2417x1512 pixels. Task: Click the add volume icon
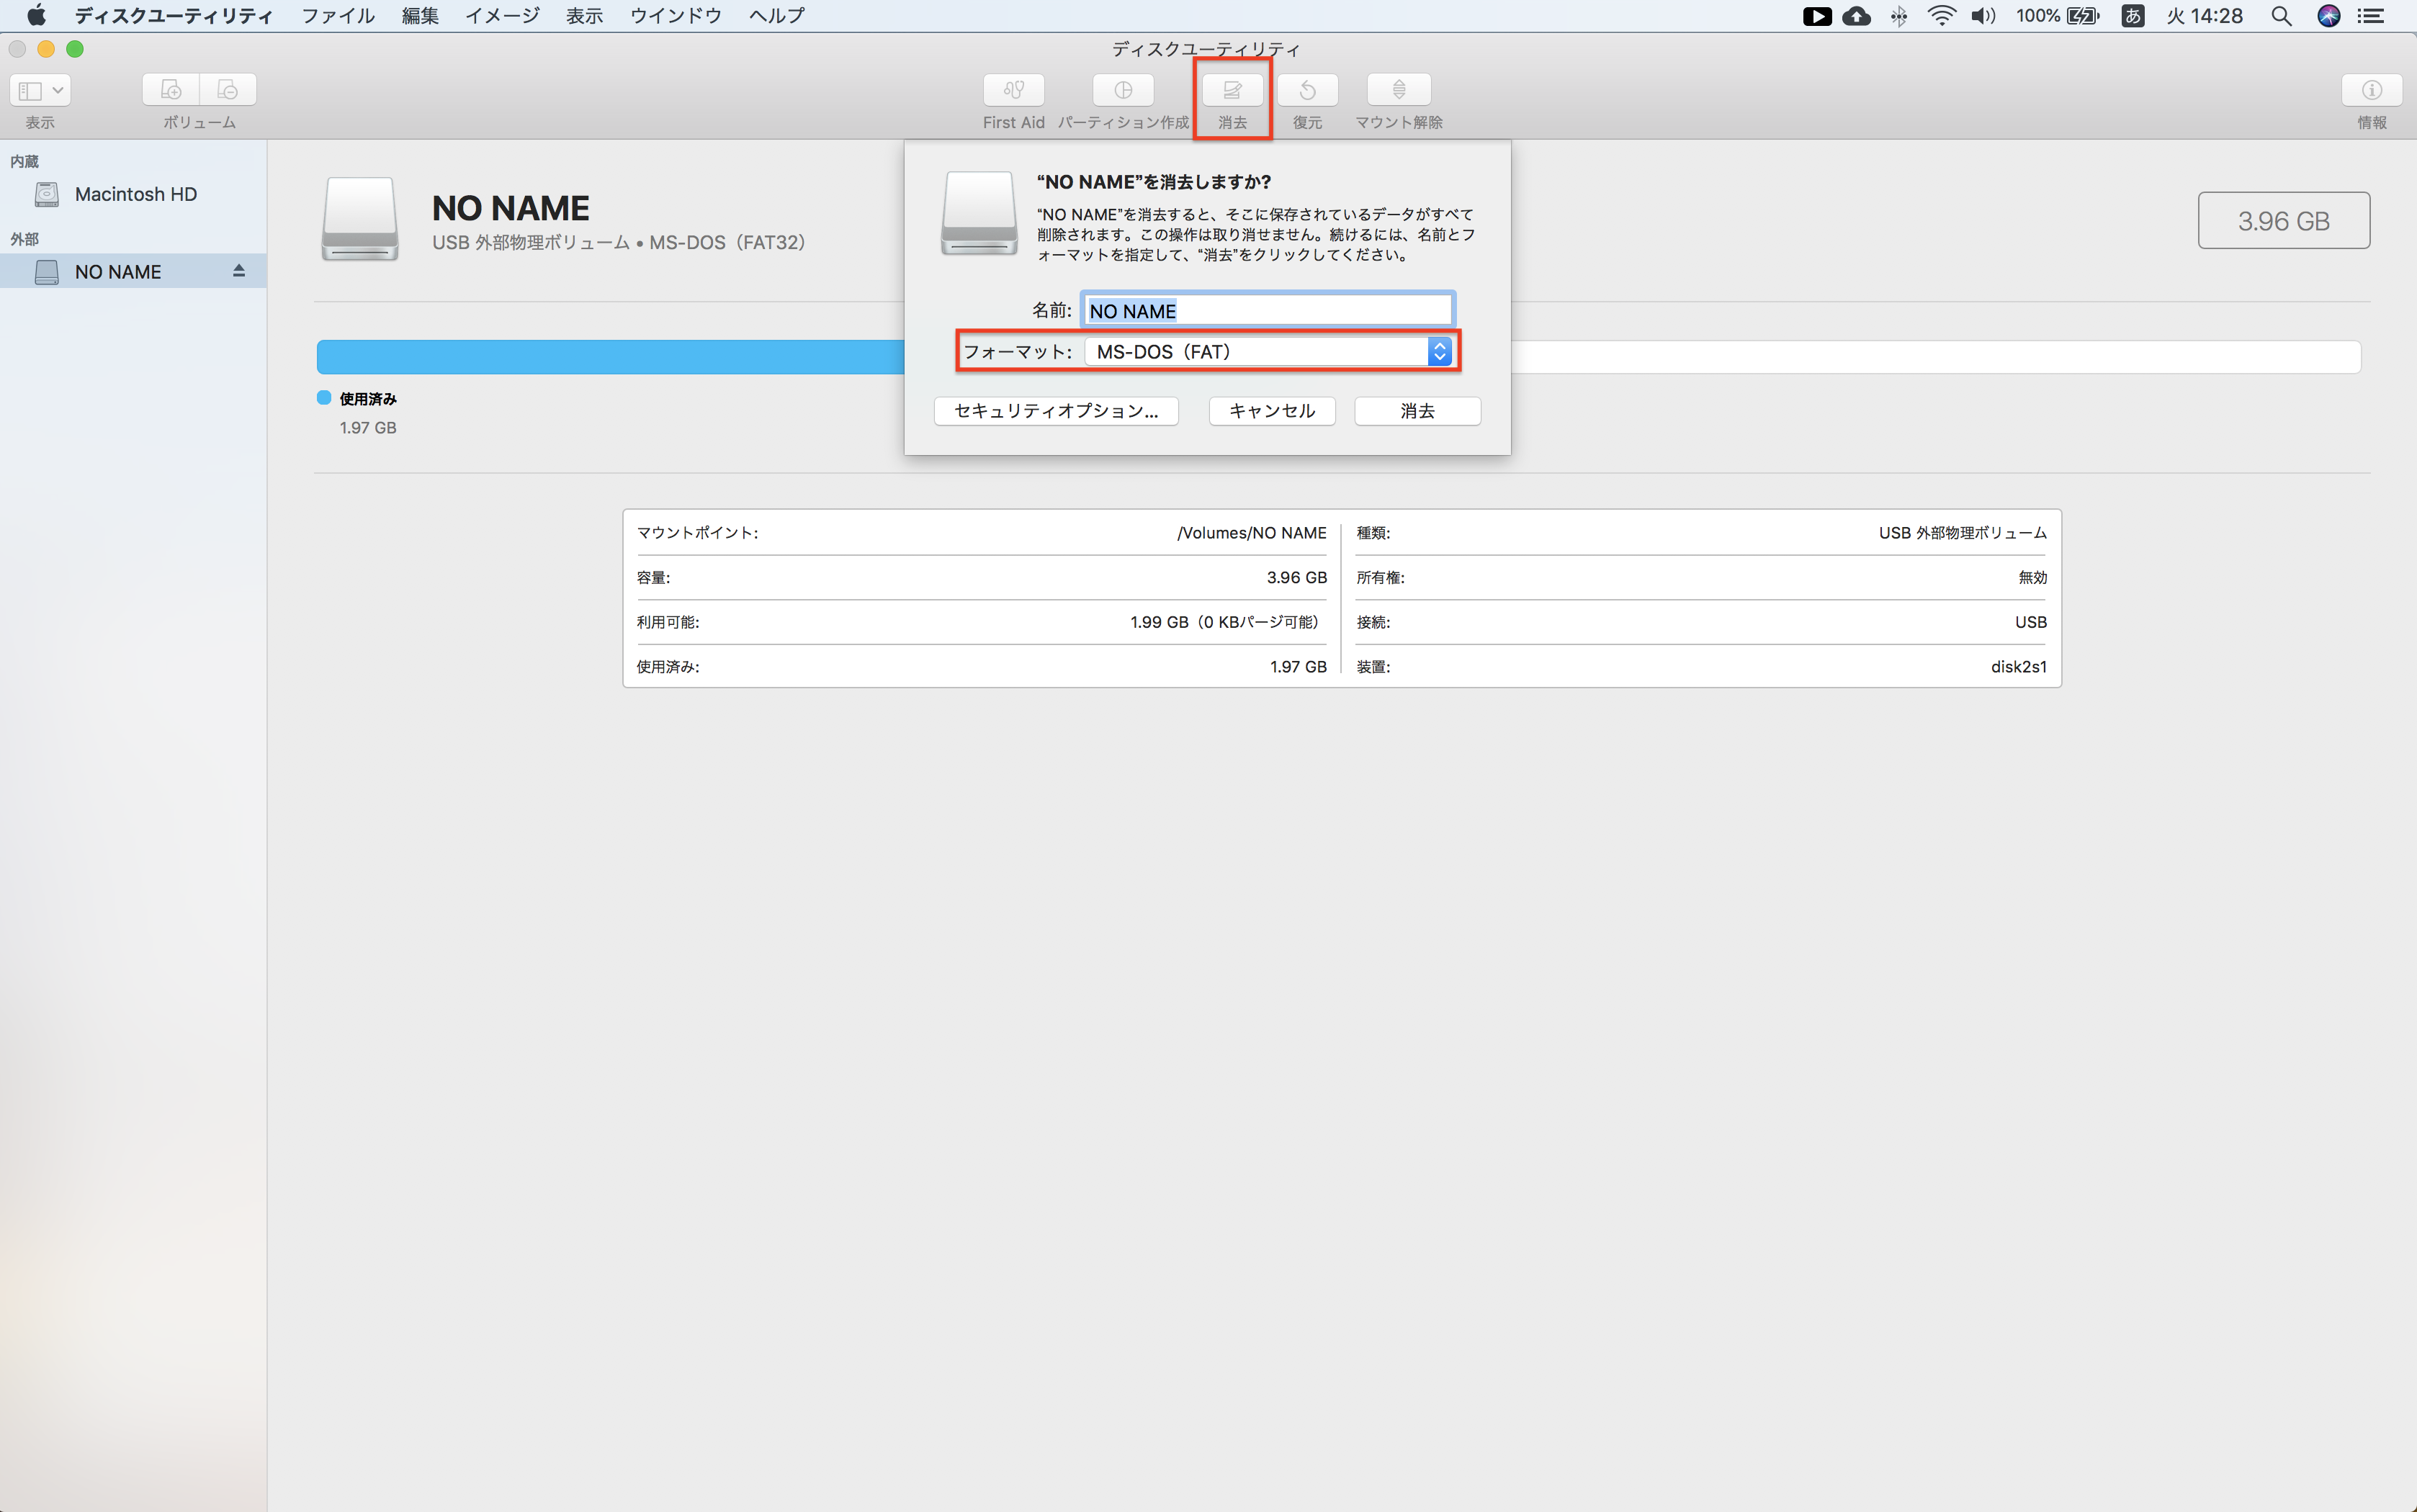pyautogui.click(x=171, y=90)
